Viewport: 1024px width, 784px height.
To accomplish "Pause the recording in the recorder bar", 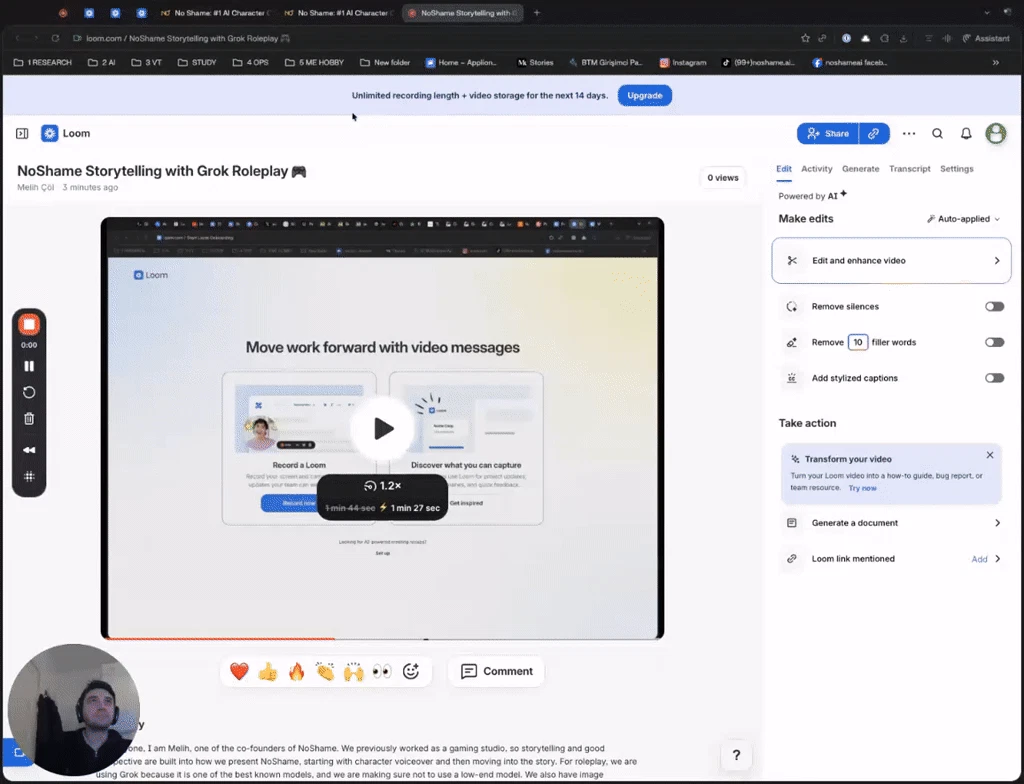I will pyautogui.click(x=29, y=367).
